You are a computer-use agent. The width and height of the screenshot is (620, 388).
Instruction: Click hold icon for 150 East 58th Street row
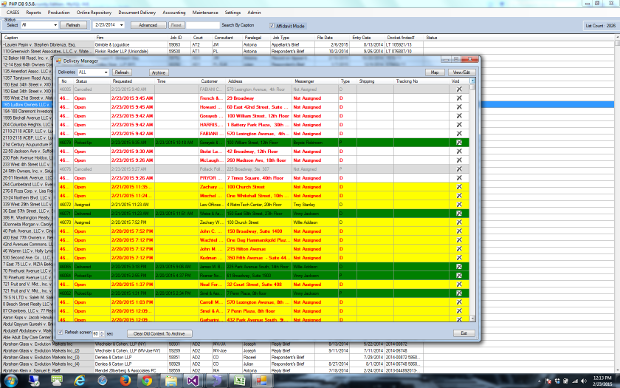tap(459, 213)
